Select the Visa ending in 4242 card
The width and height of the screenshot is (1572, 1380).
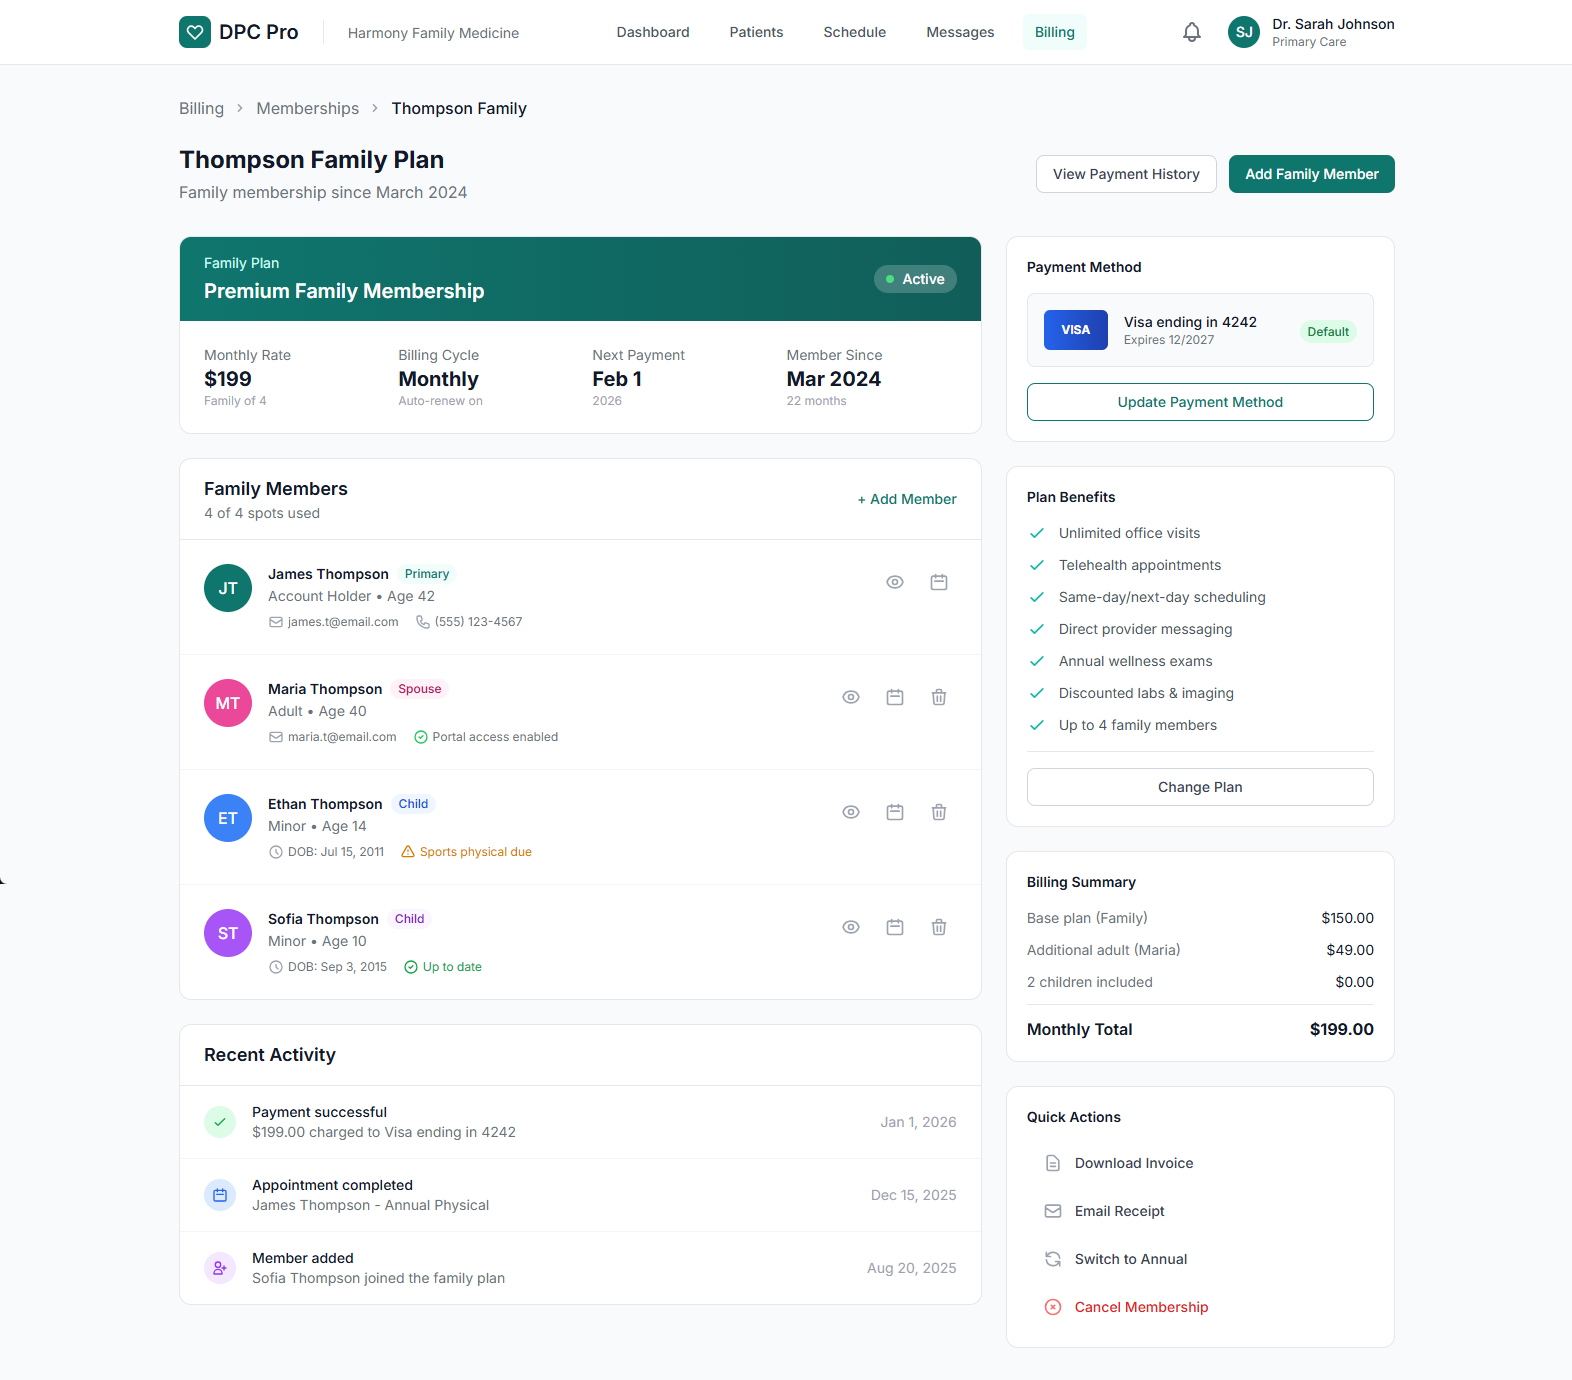pos(1199,330)
